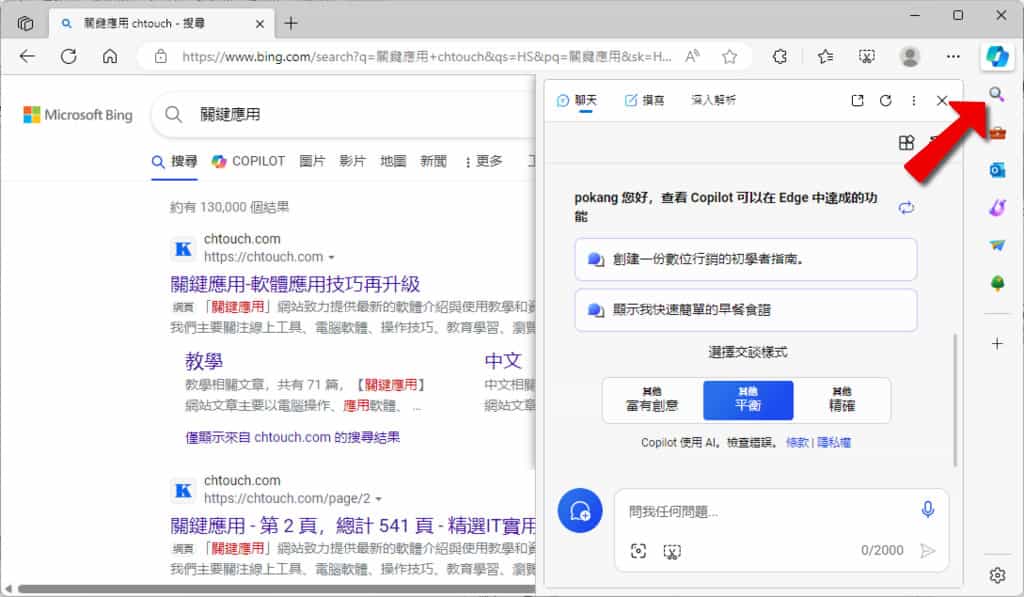Open sidebar Search icon
The width and height of the screenshot is (1024, 597).
click(x=997, y=95)
